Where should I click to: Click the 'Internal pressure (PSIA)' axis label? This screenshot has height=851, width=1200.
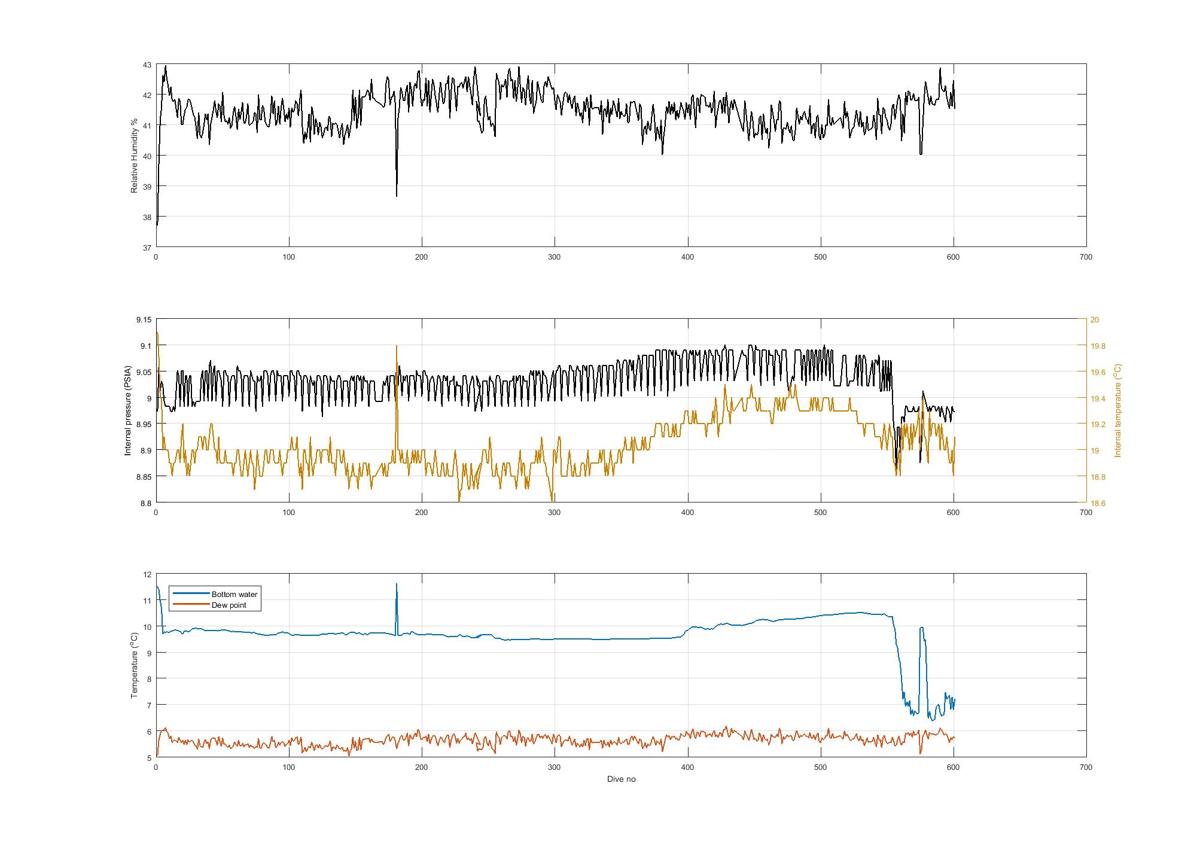[x=128, y=411]
